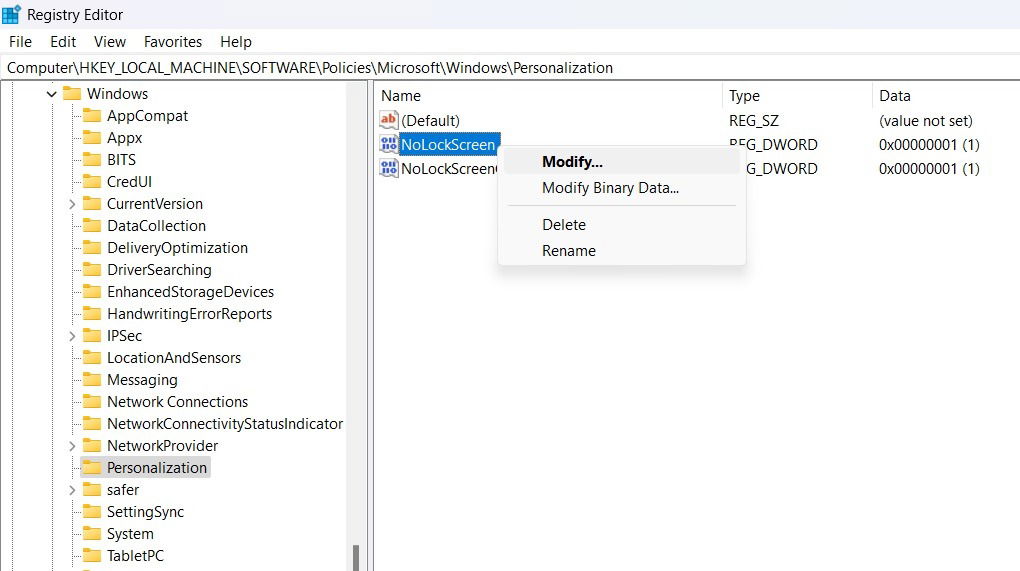Click the Network Connections folder icon
This screenshot has width=1020, height=571.
pyautogui.click(x=92, y=401)
